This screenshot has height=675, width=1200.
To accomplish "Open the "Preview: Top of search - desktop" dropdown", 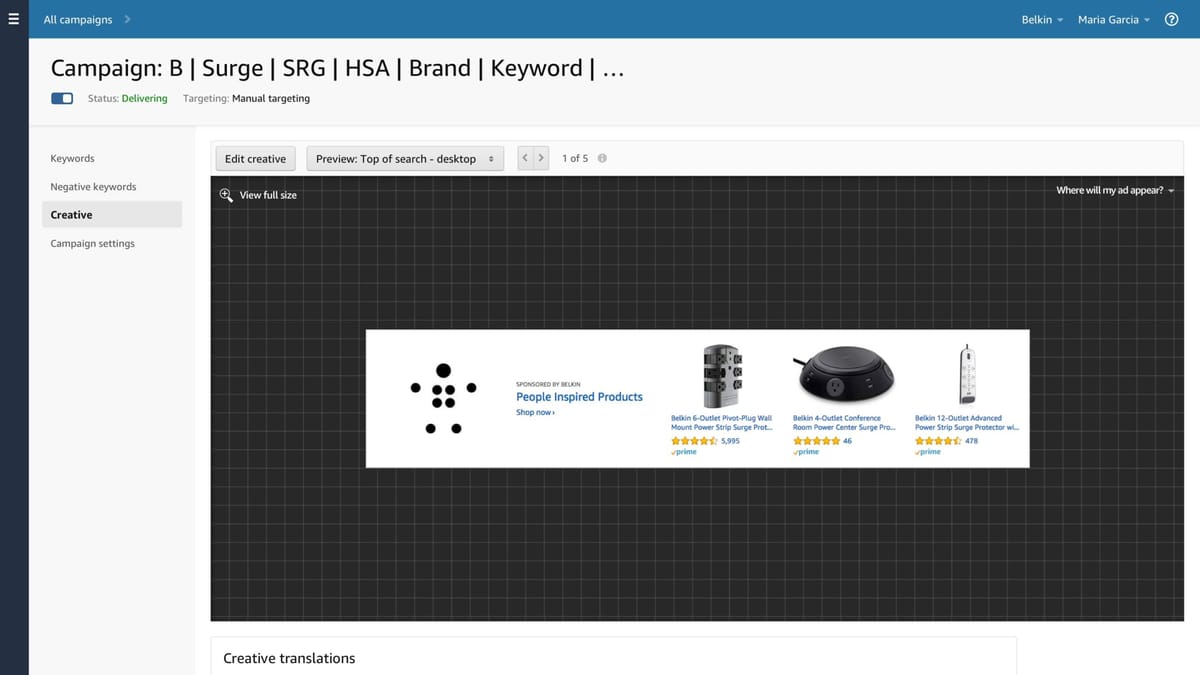I will pos(405,158).
